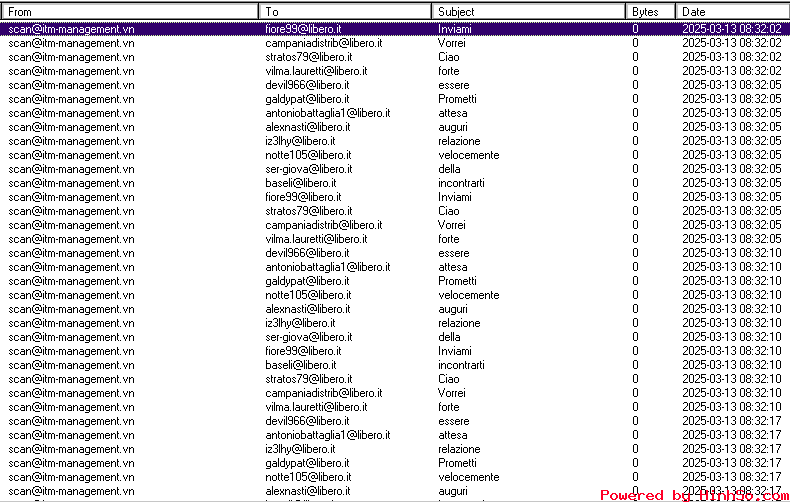Click vilma.lauretti@libero.it entry dated 08:32:02
This screenshot has width=790, height=502.
pyautogui.click(x=395, y=71)
